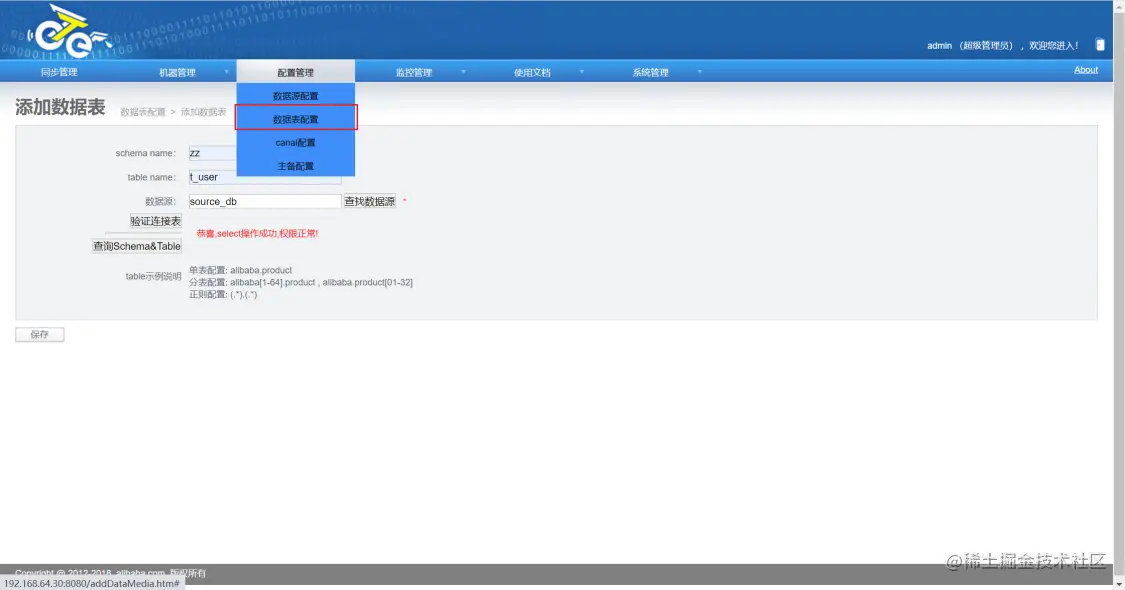The height and width of the screenshot is (590, 1125).
Task: Open the 配置管理 menu
Action: pos(296,72)
